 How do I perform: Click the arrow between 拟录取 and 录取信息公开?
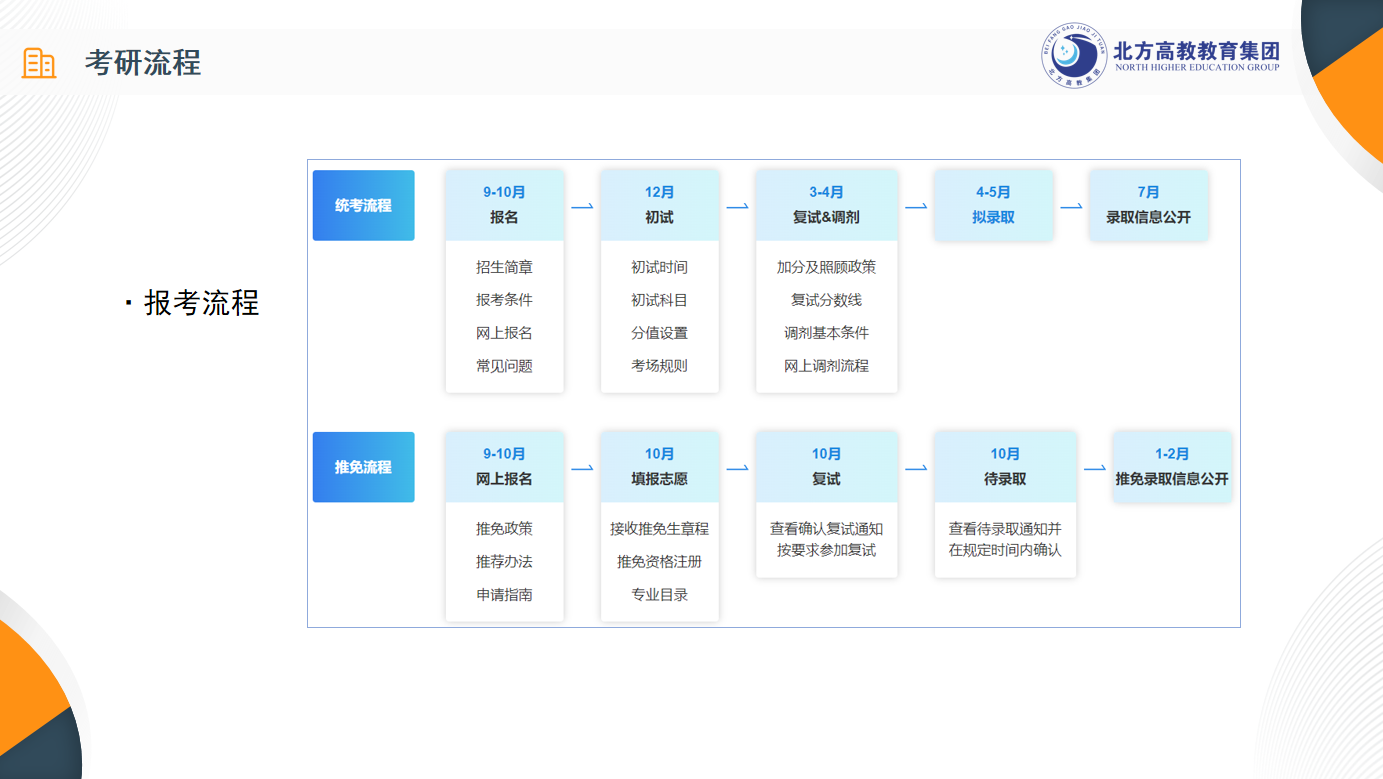click(x=1071, y=207)
